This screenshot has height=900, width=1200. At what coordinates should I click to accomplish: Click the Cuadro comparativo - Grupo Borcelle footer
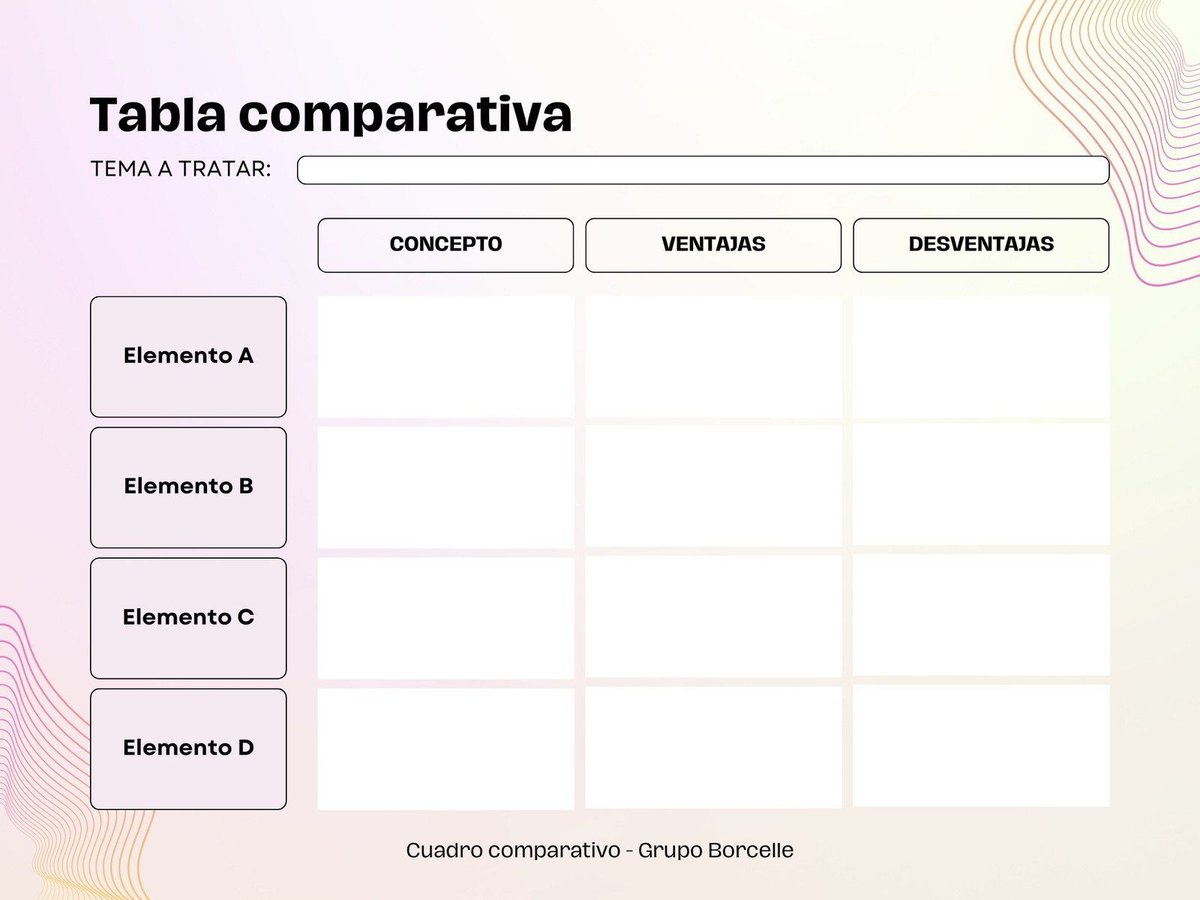(x=600, y=850)
